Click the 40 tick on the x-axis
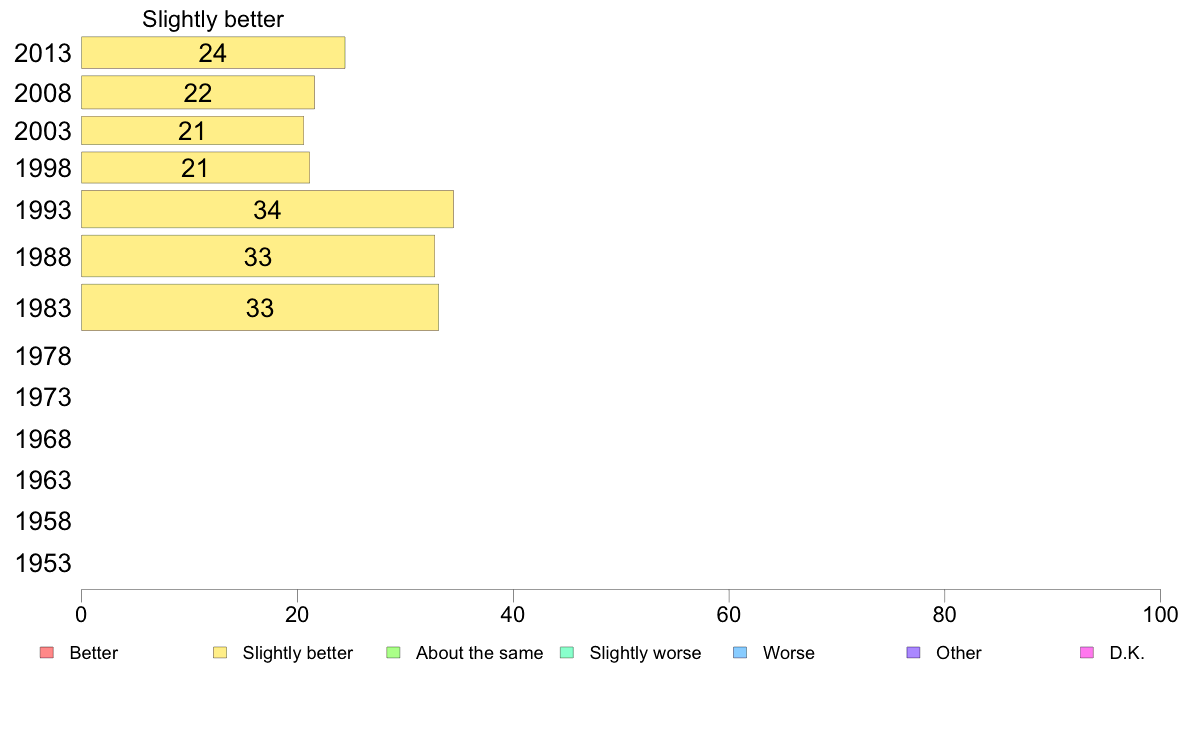 pos(513,615)
